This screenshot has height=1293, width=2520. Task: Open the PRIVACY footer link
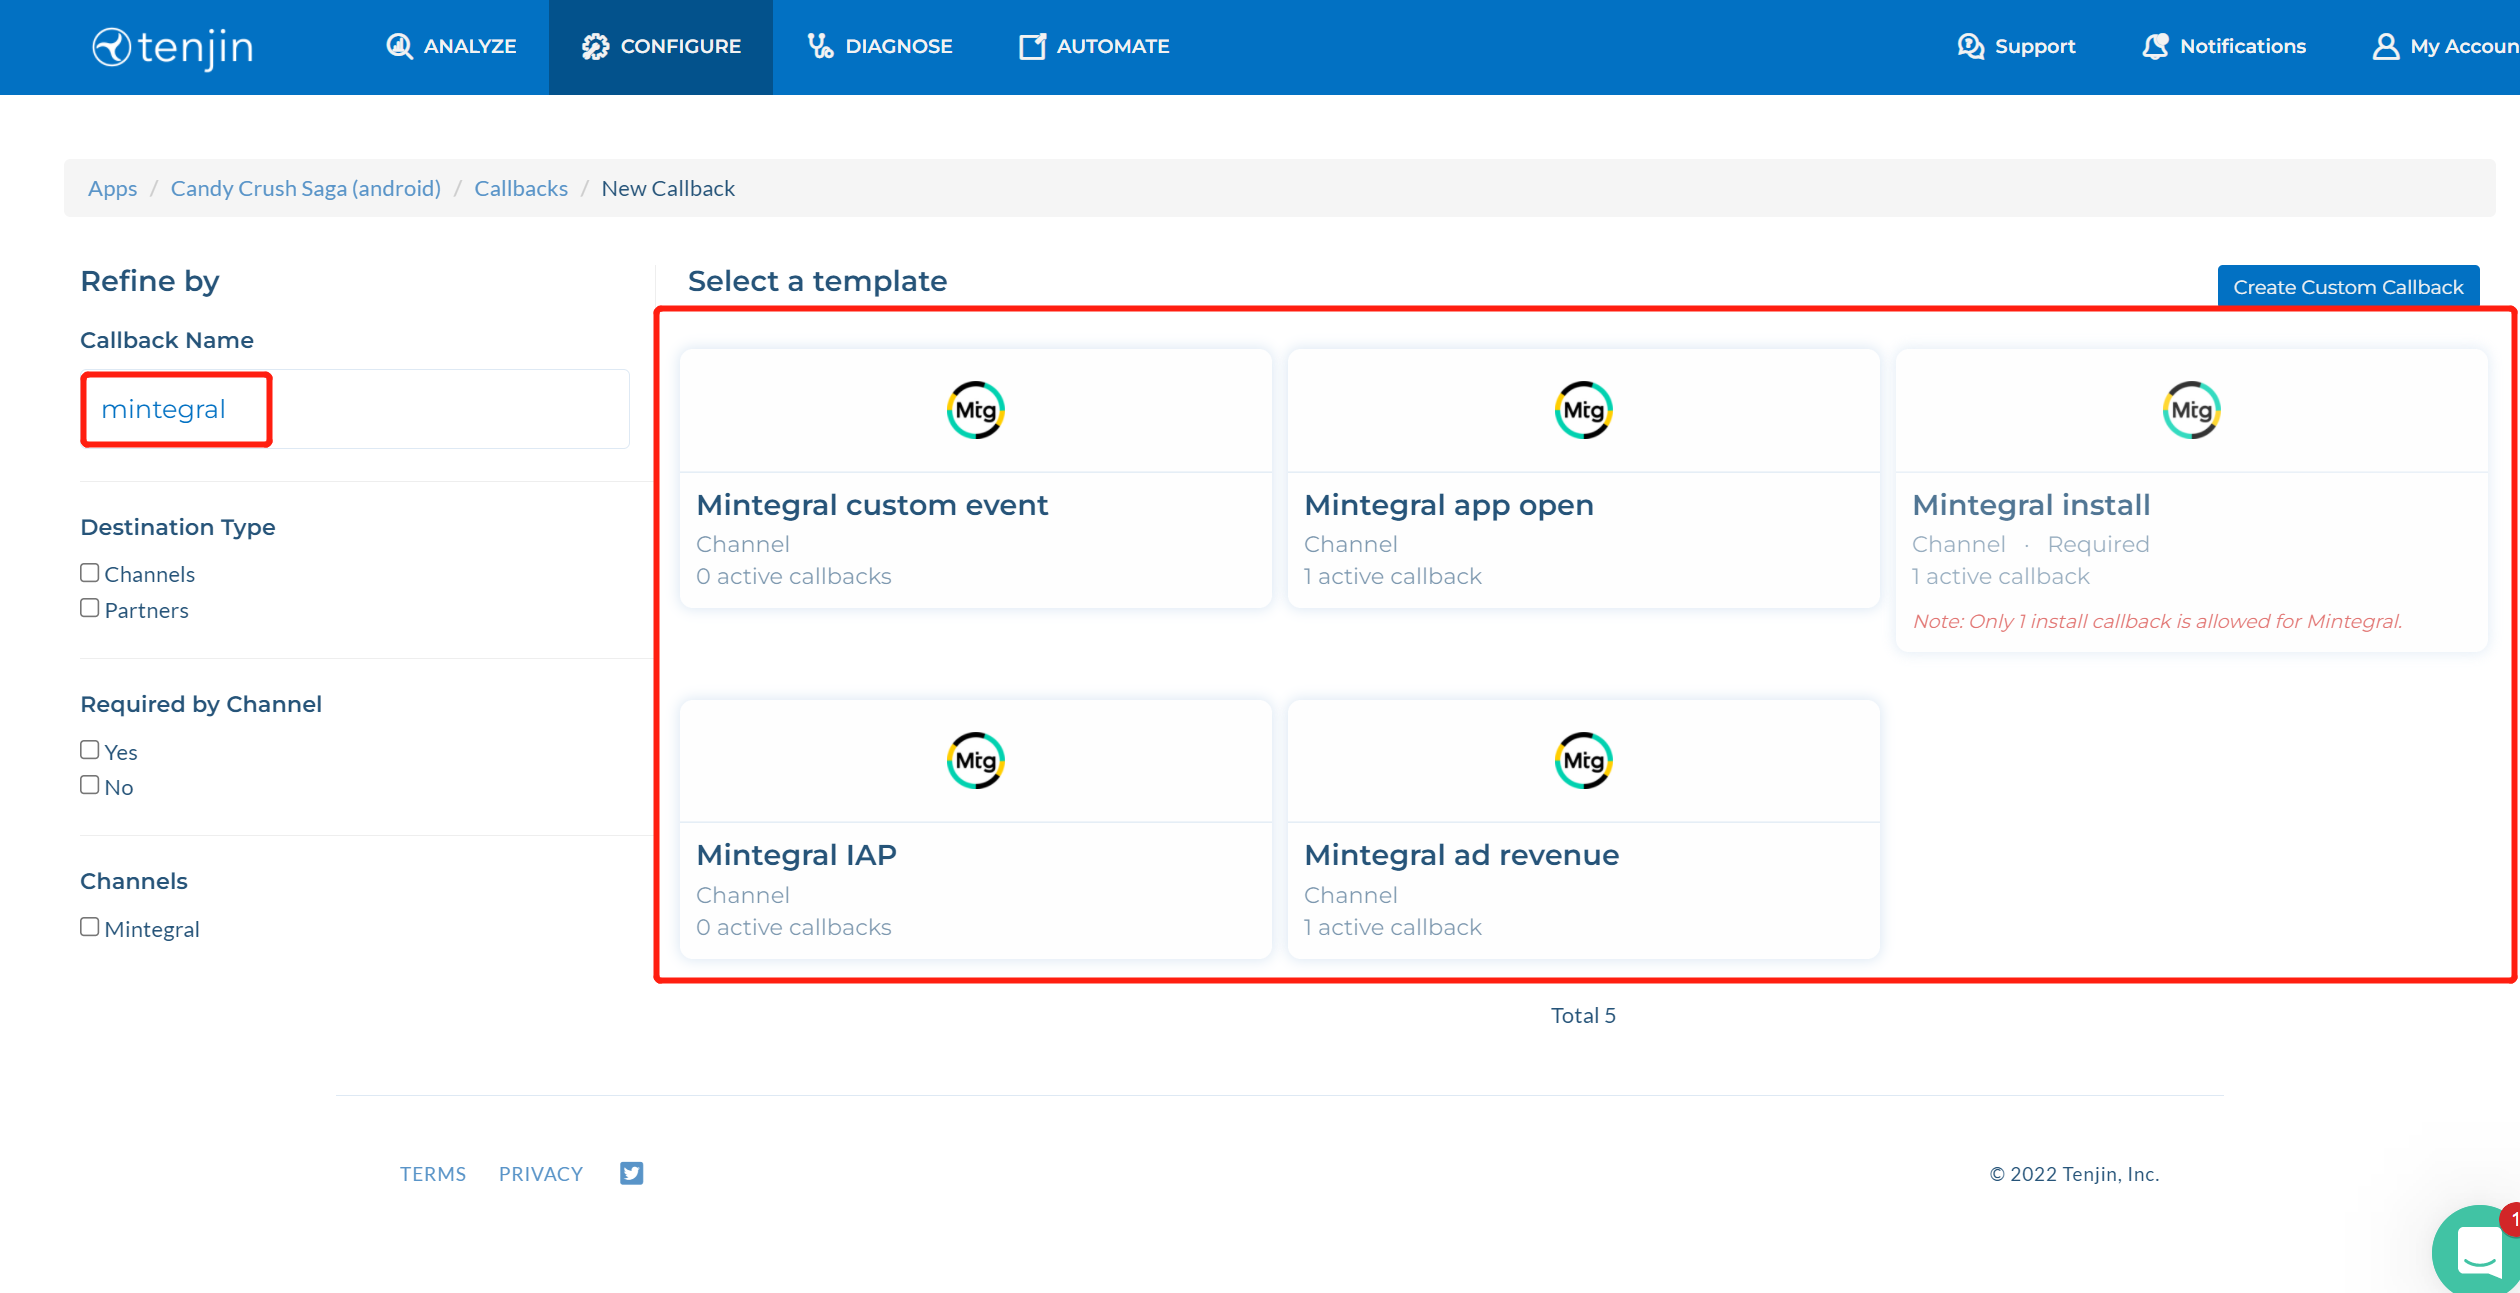click(x=540, y=1173)
